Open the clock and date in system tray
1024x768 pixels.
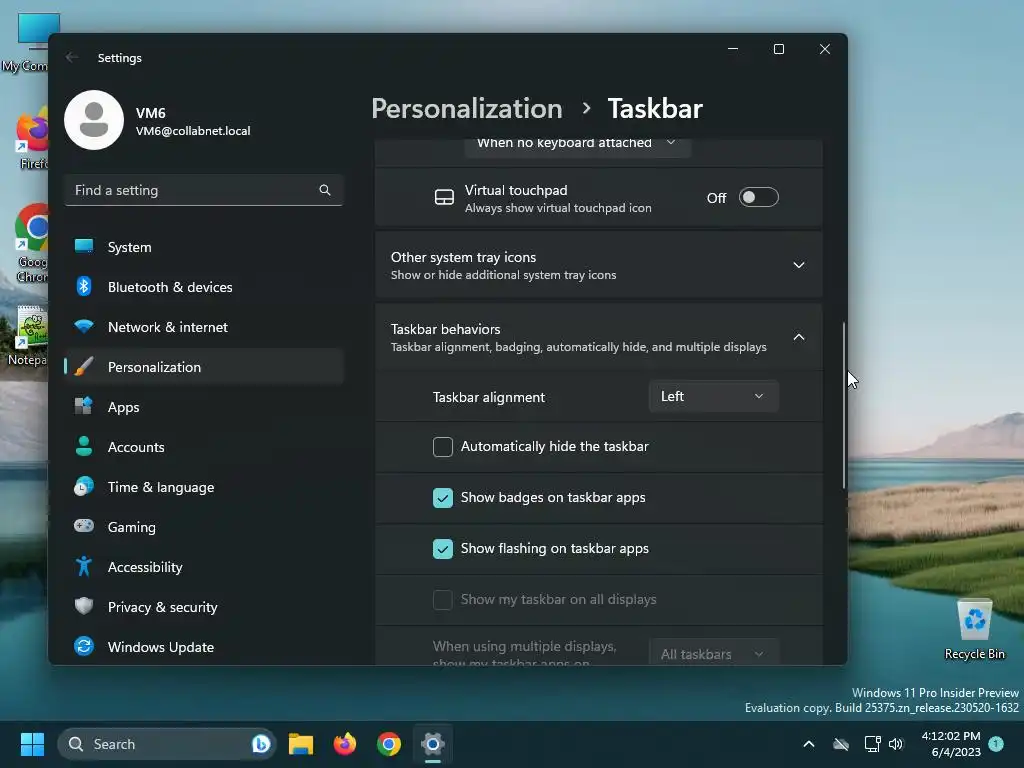(951, 744)
